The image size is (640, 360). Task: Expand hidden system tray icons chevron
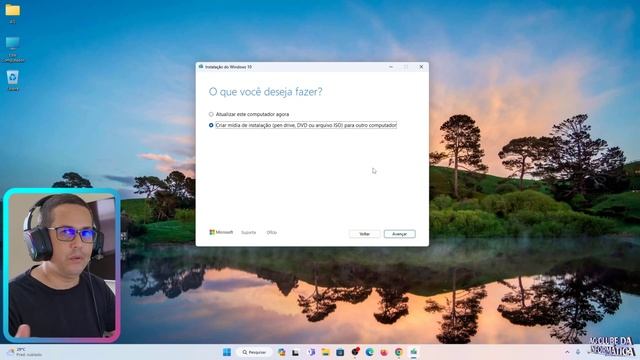(567, 352)
